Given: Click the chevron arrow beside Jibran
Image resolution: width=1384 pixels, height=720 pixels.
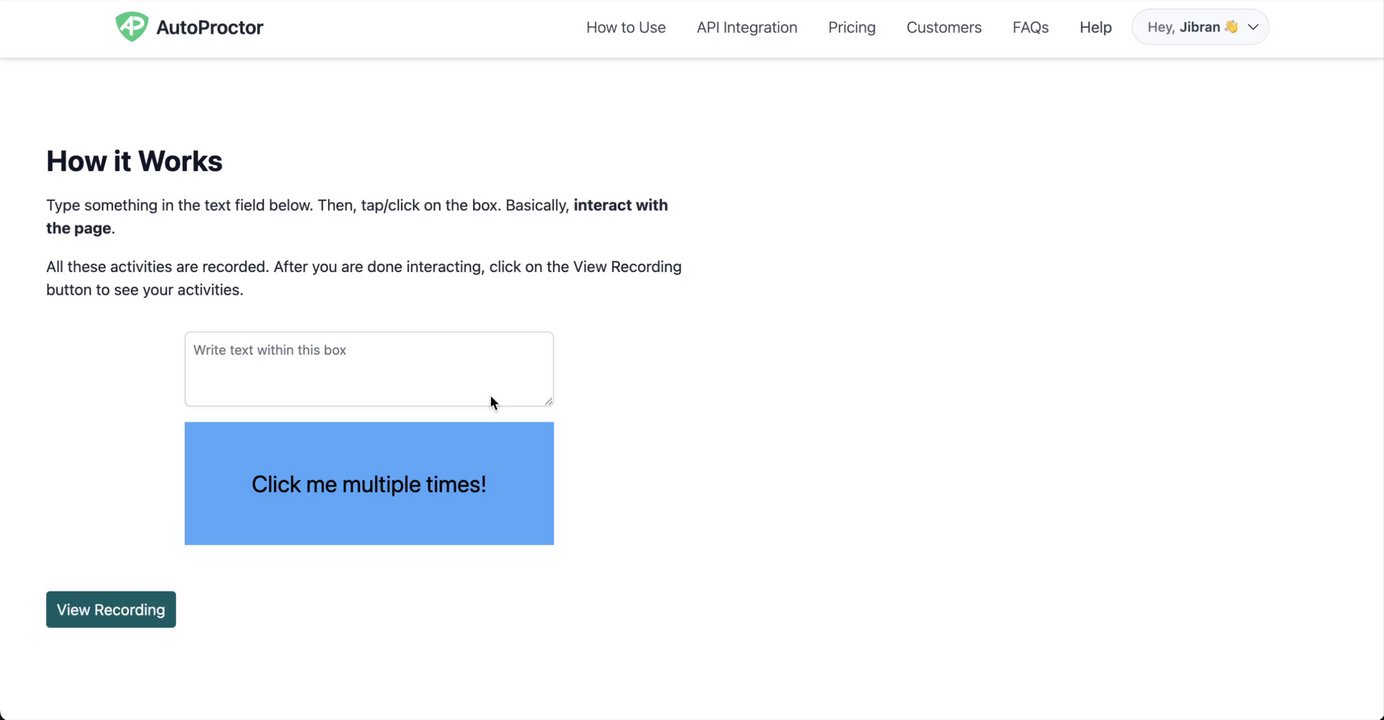Looking at the screenshot, I should 1253,28.
